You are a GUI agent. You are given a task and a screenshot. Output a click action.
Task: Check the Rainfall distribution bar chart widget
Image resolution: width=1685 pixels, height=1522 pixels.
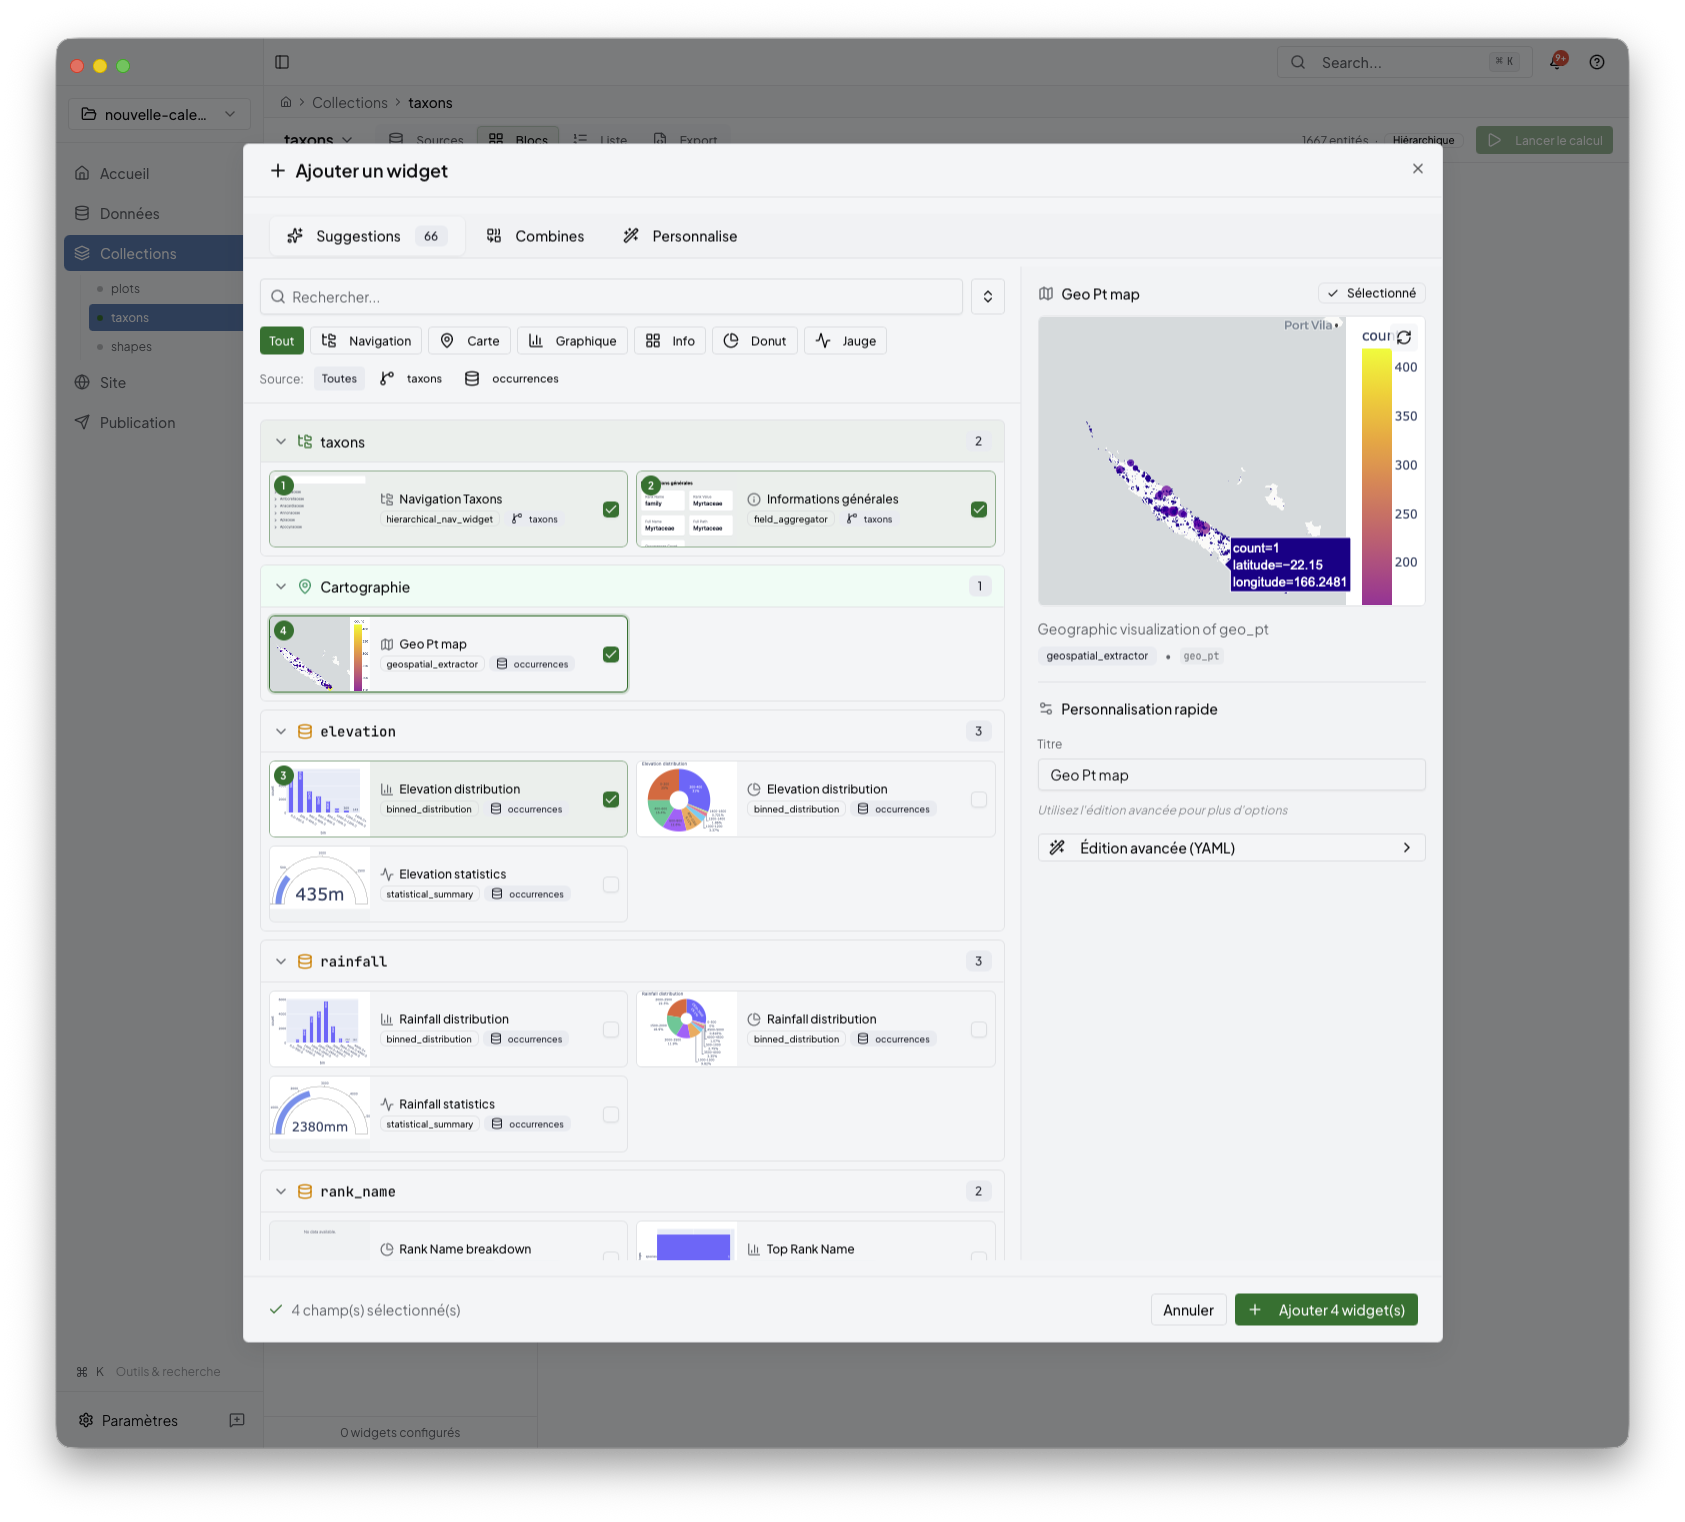tap(611, 1030)
